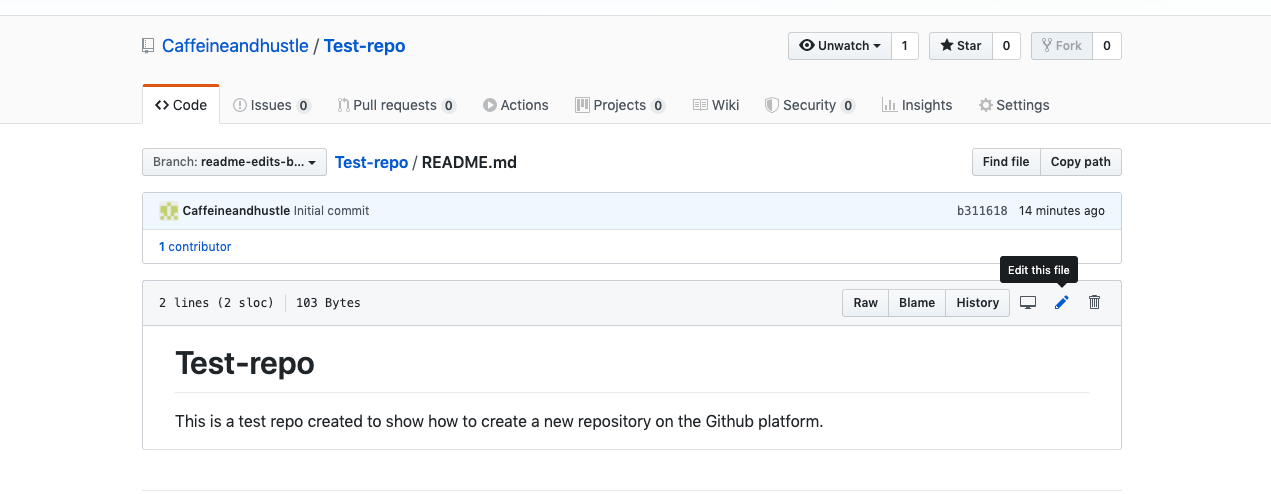This screenshot has width=1271, height=494.
Task: Open repository Settings tab
Action: (1014, 105)
